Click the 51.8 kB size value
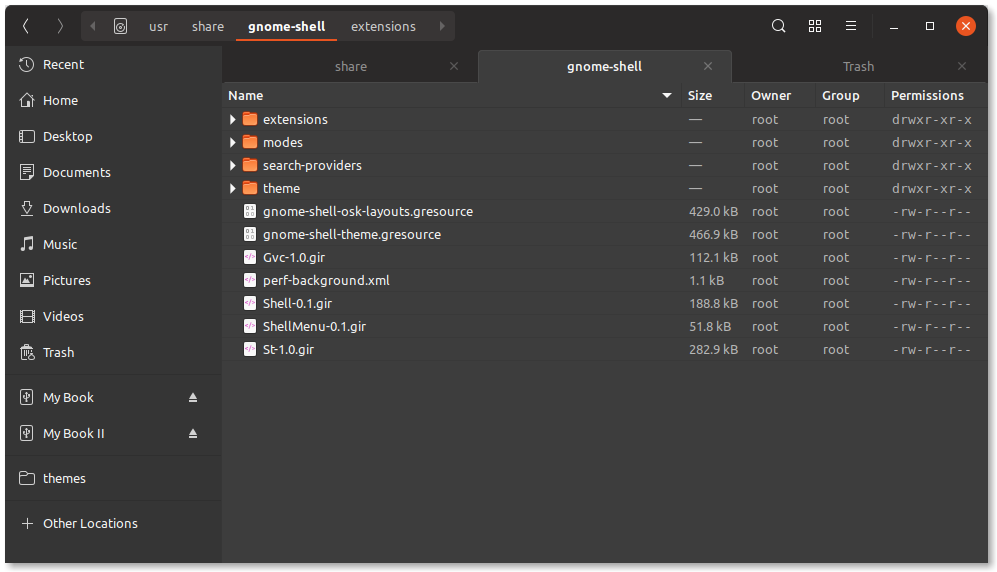997x572 pixels. coord(710,326)
